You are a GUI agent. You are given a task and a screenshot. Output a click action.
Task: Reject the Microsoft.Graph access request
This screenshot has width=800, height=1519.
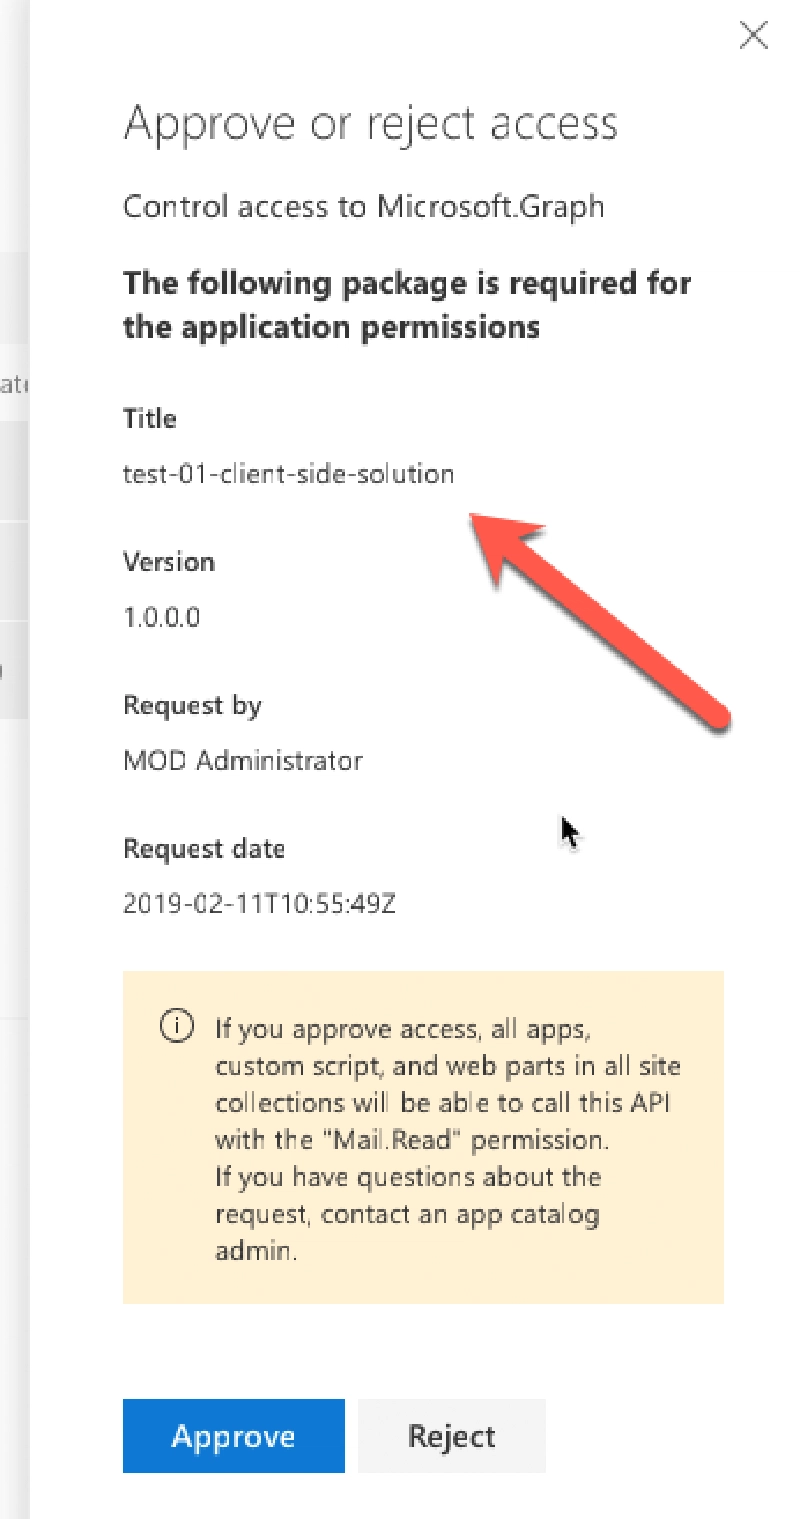tap(451, 1435)
